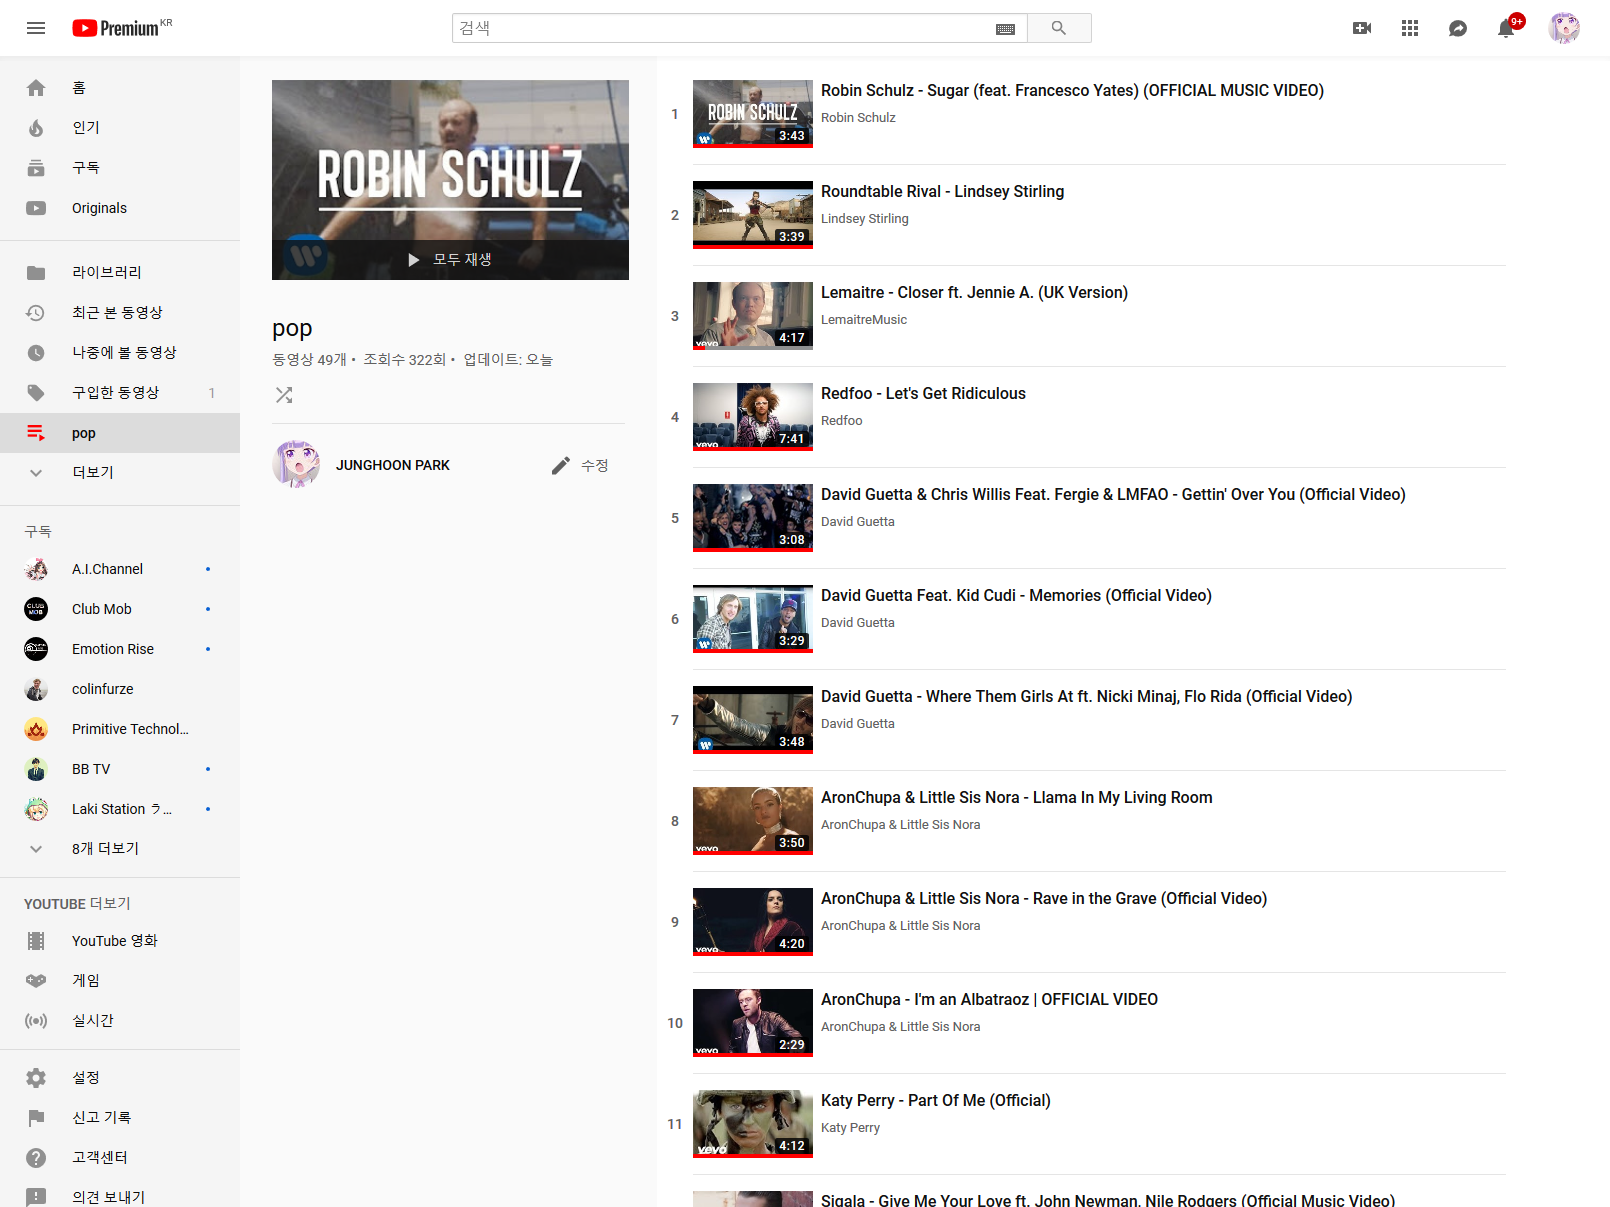This screenshot has height=1207, width=1610.
Task: Open the account avatar in top bar
Action: click(x=1563, y=28)
